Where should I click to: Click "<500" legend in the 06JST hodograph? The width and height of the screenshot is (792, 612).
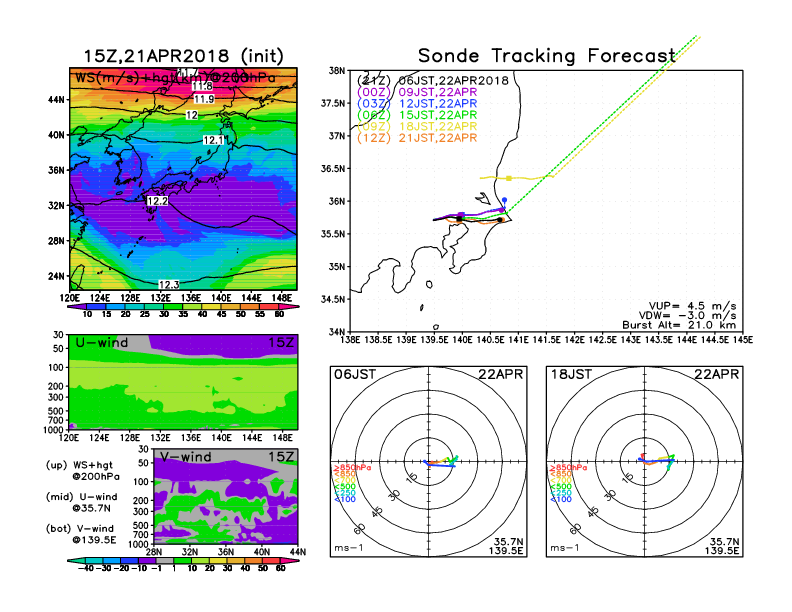[x=344, y=487]
